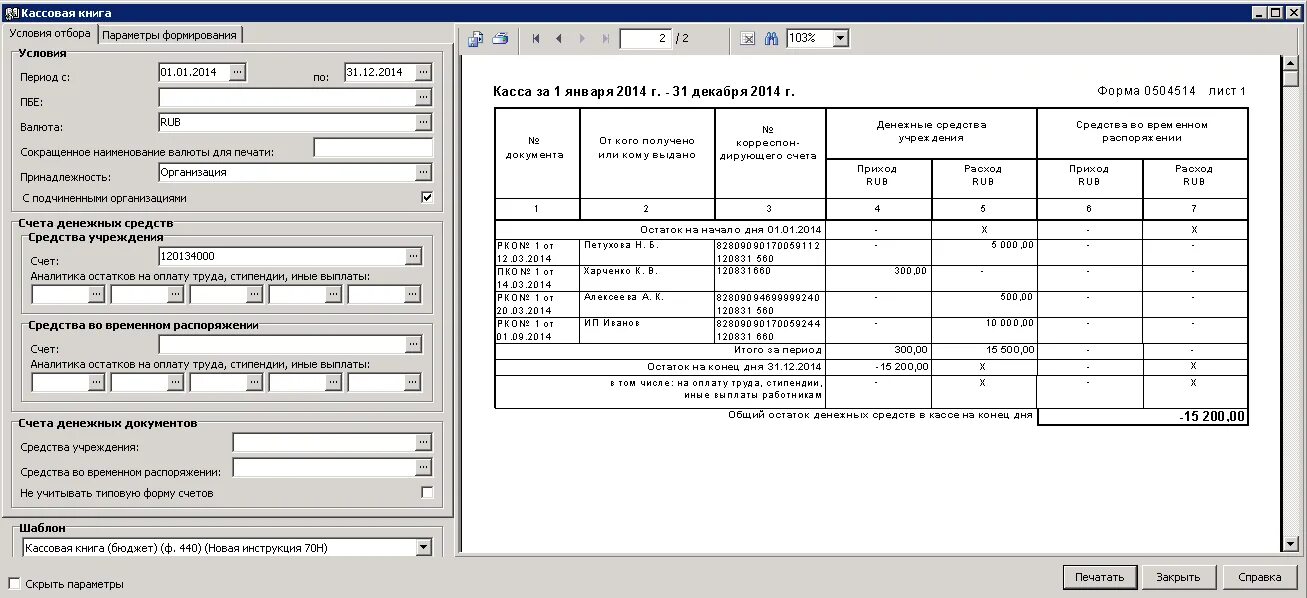The width and height of the screenshot is (1307, 598).
Task: Browse Средства во временном распоряжении Счет
Action: click(x=413, y=345)
